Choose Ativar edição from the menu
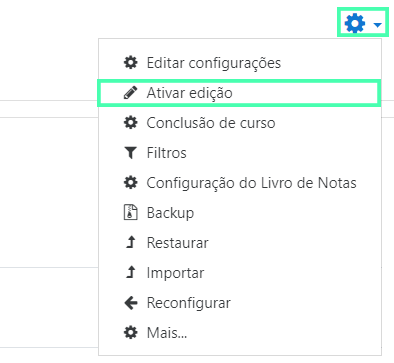Screen dimensions: 394x363 (240, 93)
